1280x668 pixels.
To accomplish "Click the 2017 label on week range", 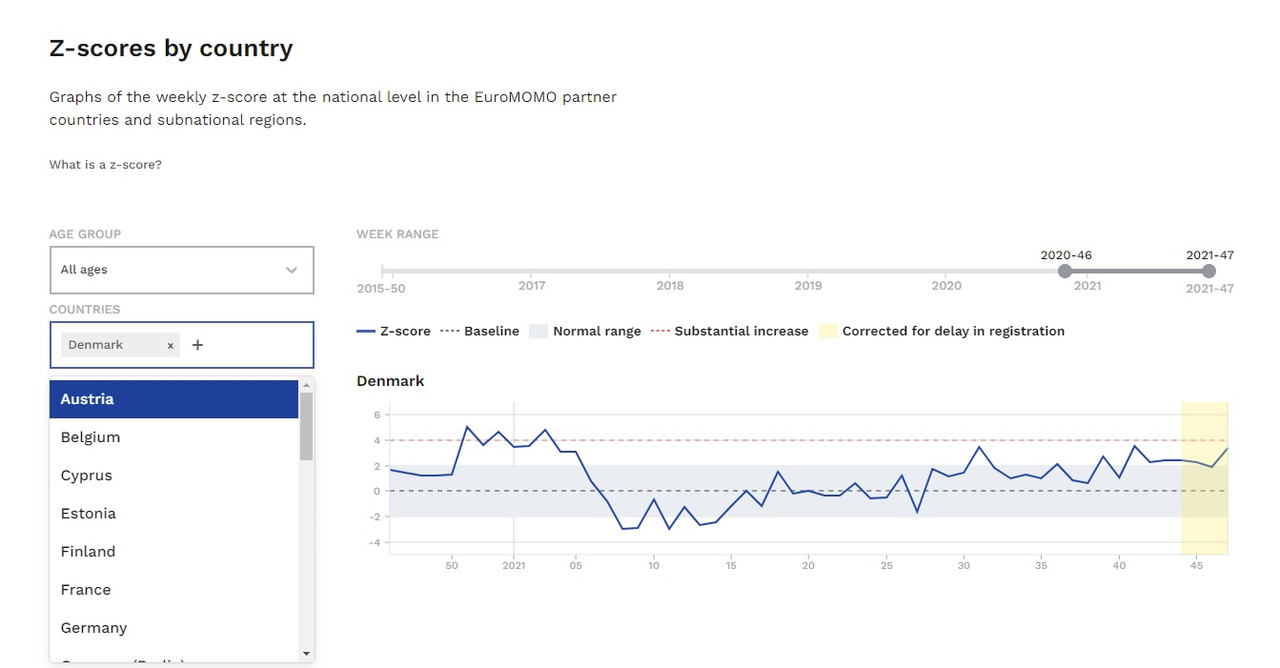I will click(x=532, y=286).
